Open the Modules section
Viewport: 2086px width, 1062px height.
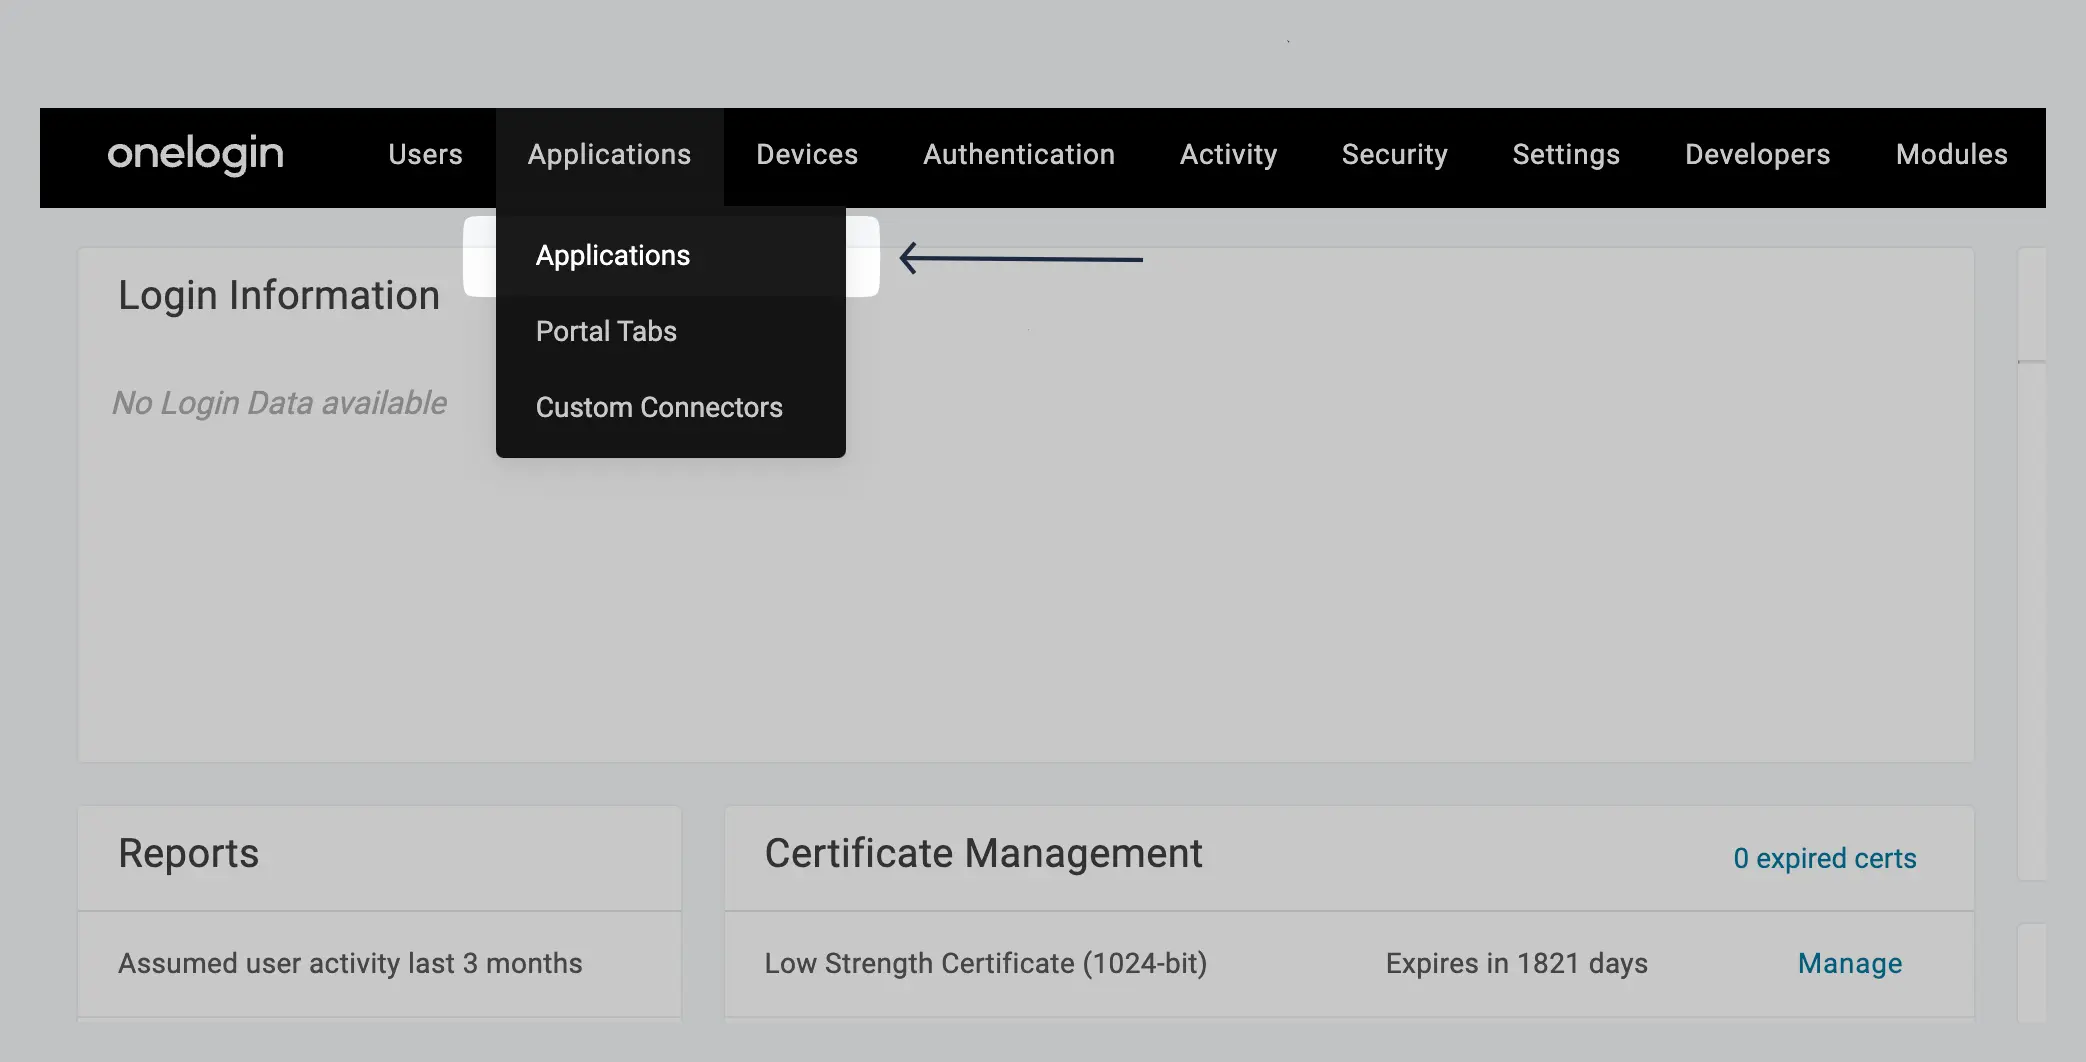(x=1950, y=155)
